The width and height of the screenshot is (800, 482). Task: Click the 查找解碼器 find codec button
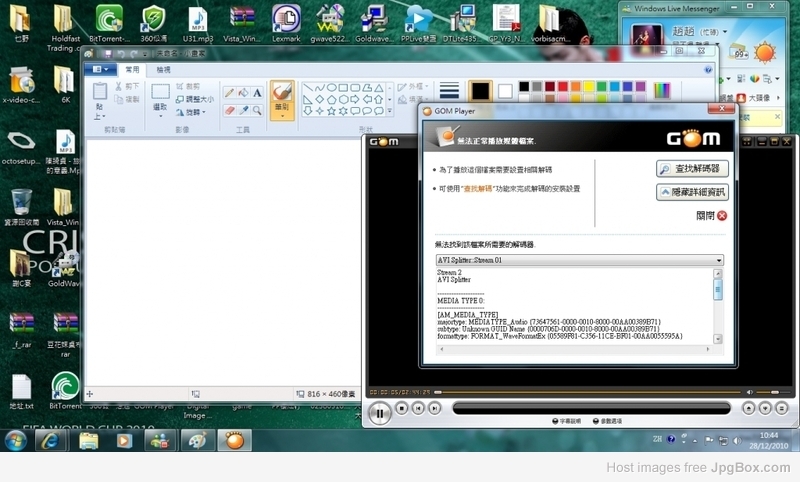pos(691,169)
